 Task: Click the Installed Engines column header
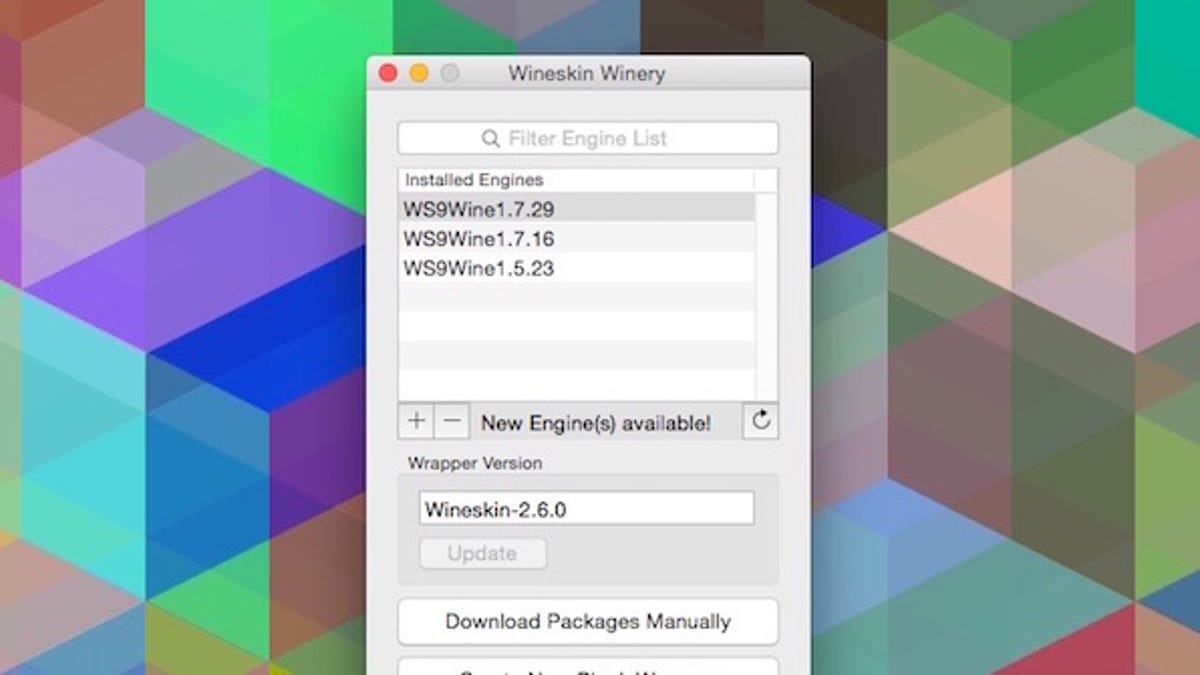pyautogui.click(x=576, y=181)
